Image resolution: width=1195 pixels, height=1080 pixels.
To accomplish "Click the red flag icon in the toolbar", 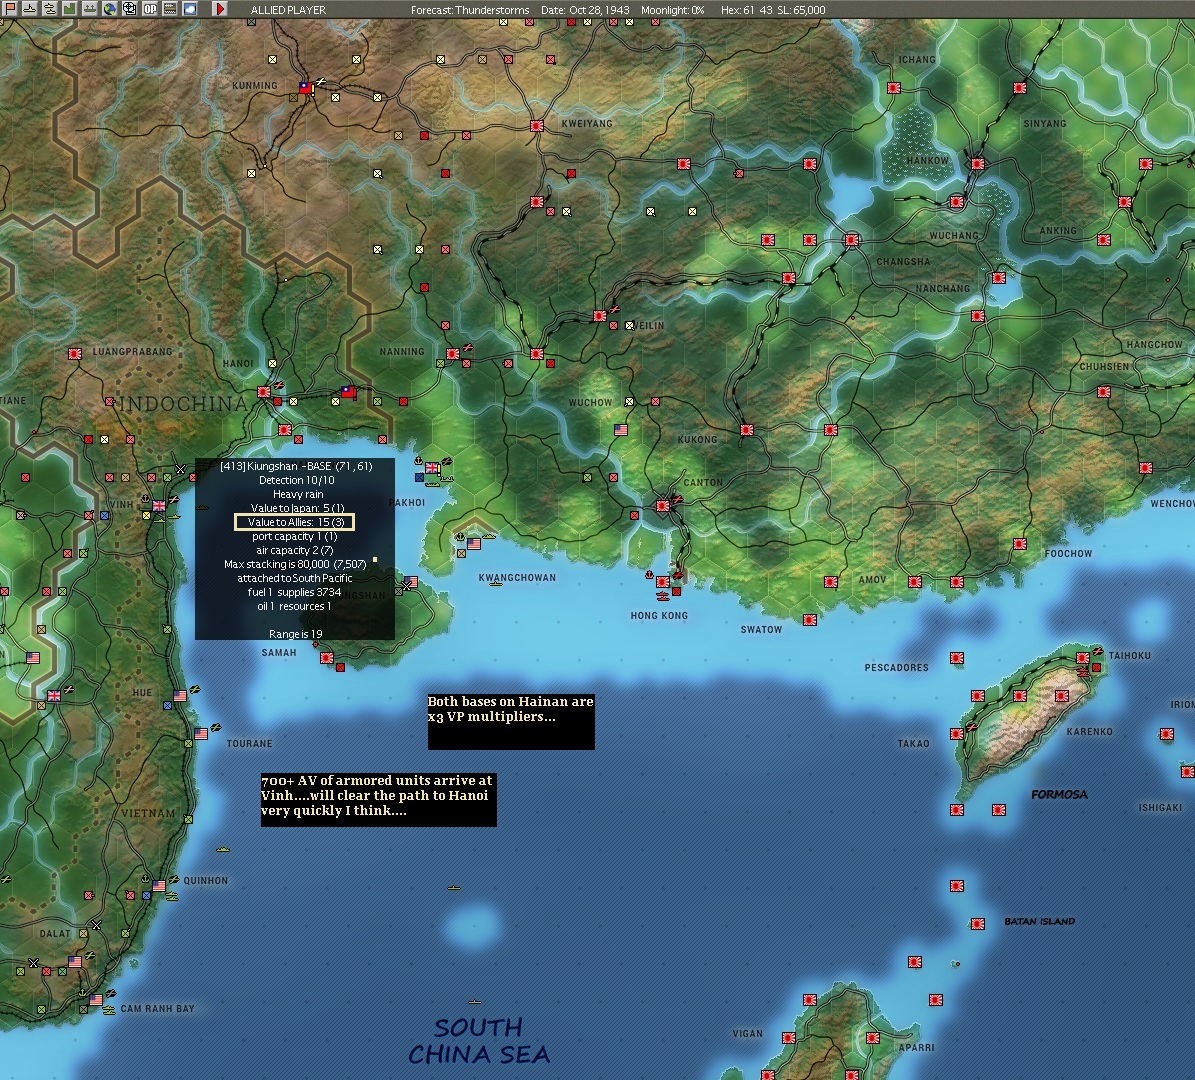I will point(11,9).
